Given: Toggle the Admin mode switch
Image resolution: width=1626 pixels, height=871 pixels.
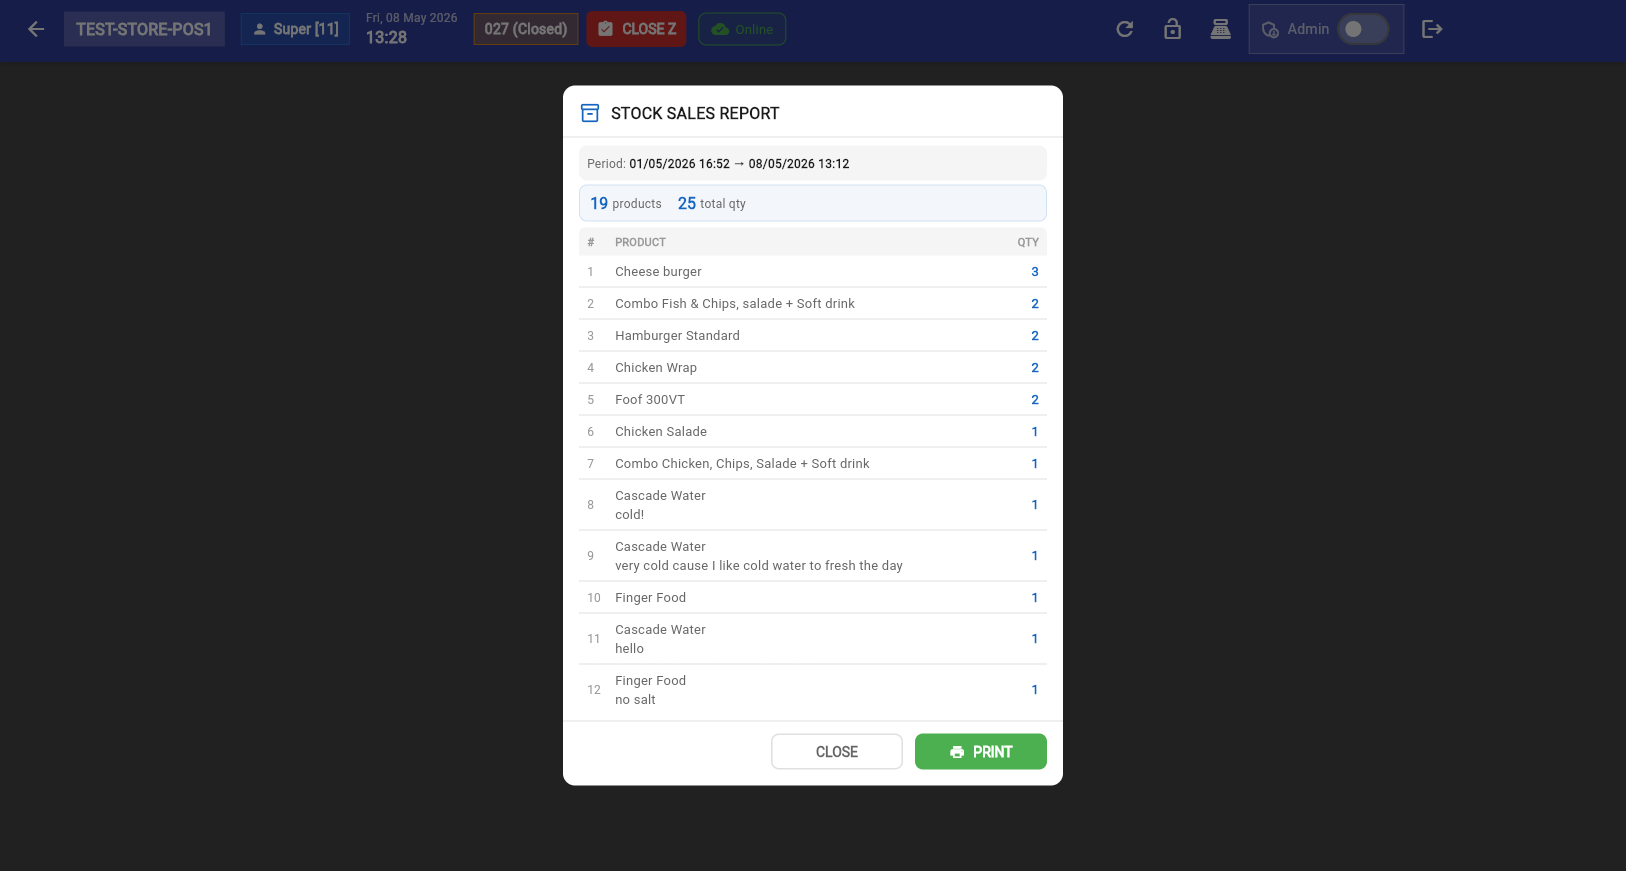Looking at the screenshot, I should coord(1362,29).
